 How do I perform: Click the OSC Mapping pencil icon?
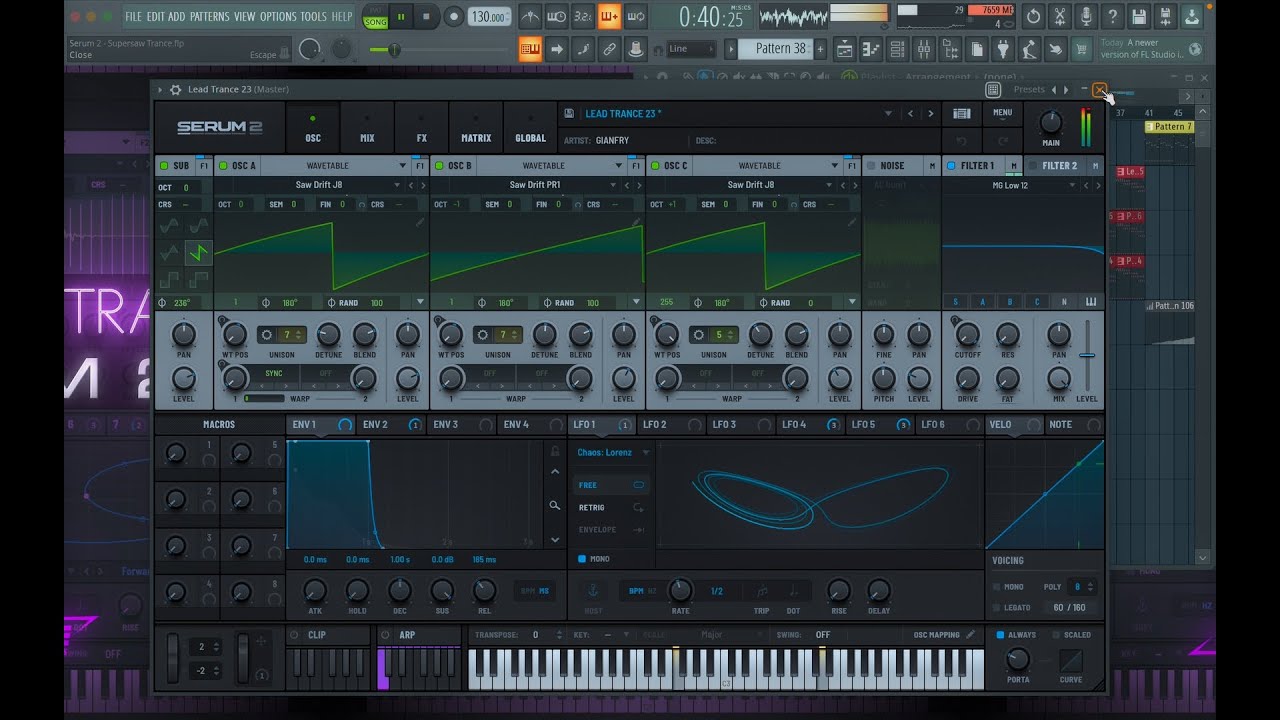pyautogui.click(x=969, y=635)
